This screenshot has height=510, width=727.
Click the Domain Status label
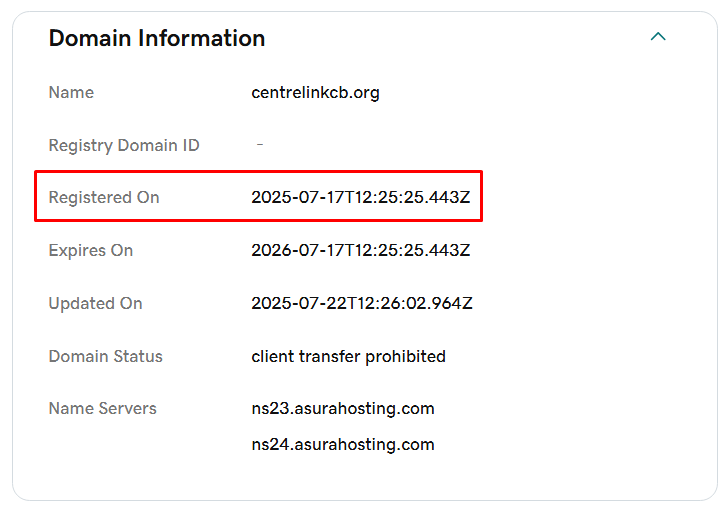[x=106, y=357]
